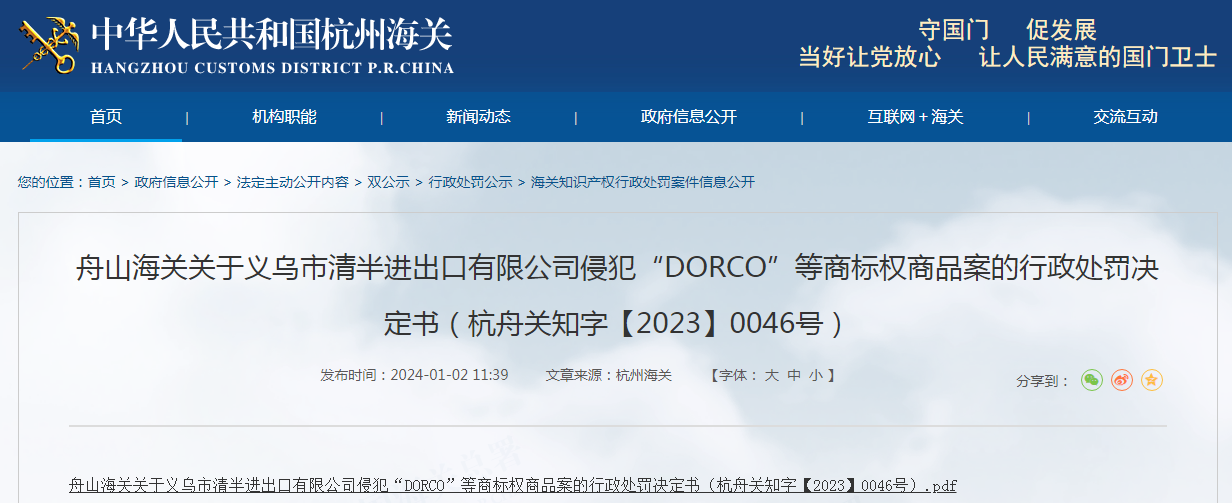Navigate to 交流互动 section
The width and height of the screenshot is (1232, 503).
coord(1125,117)
